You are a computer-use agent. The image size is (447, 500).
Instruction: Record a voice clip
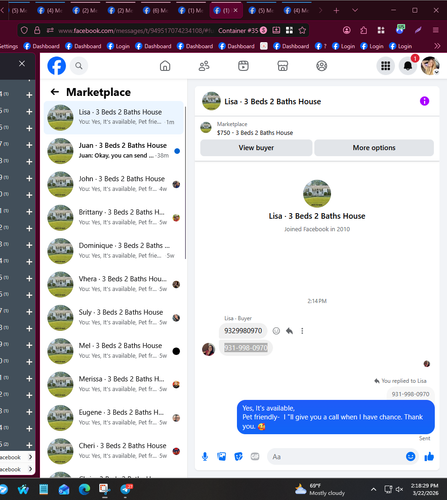tap(205, 457)
